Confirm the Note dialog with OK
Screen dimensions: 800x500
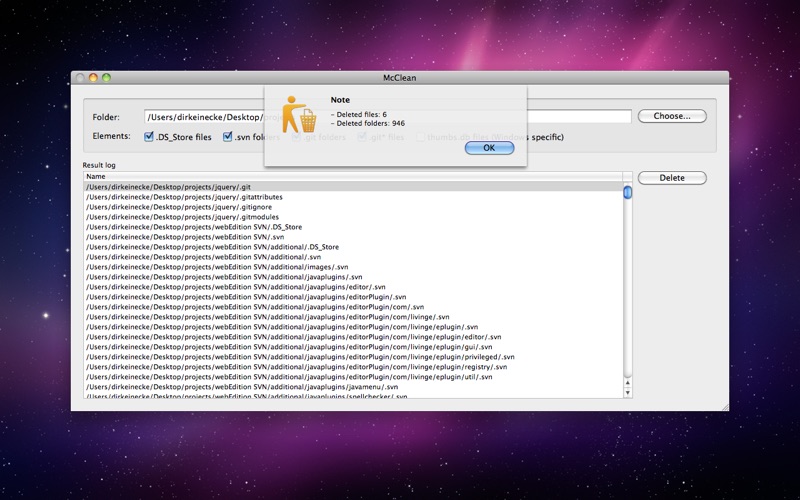point(489,148)
